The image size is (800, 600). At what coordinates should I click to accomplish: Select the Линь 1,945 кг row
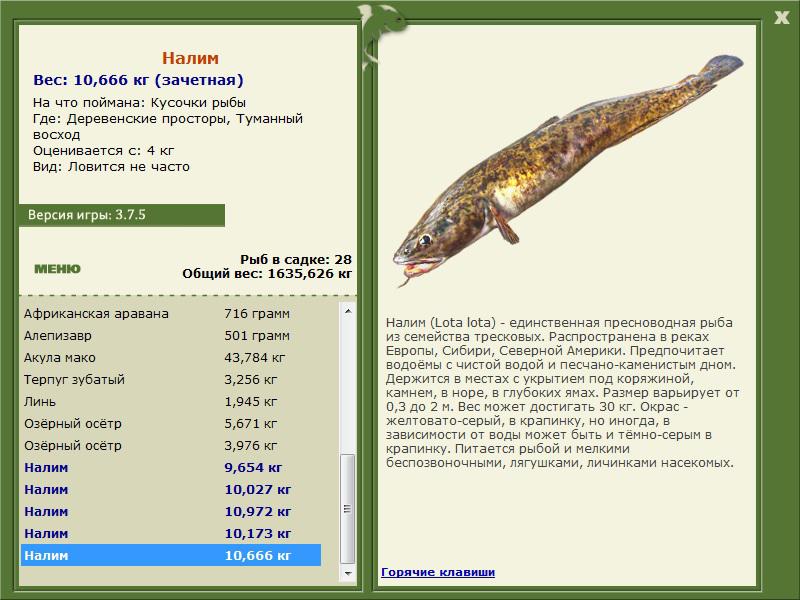click(171, 402)
